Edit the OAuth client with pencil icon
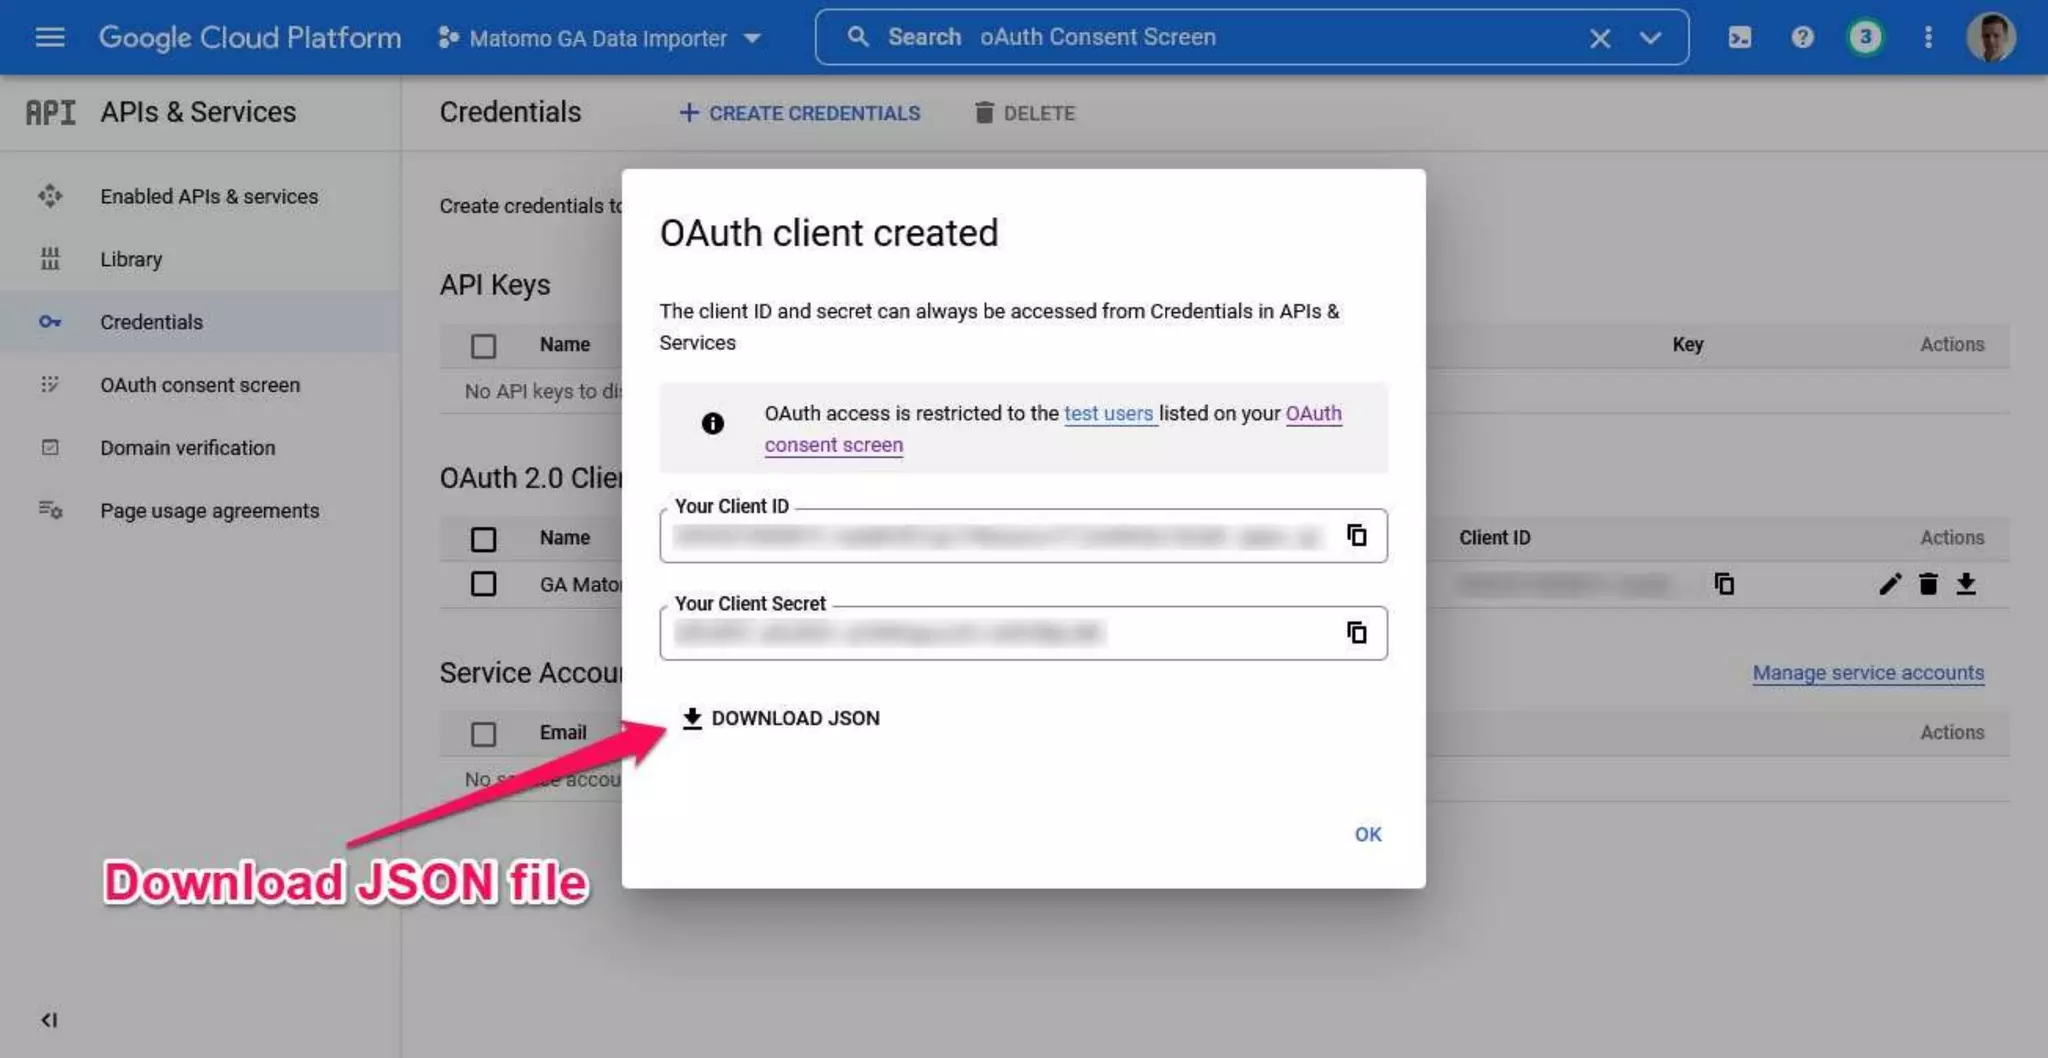 point(1890,584)
